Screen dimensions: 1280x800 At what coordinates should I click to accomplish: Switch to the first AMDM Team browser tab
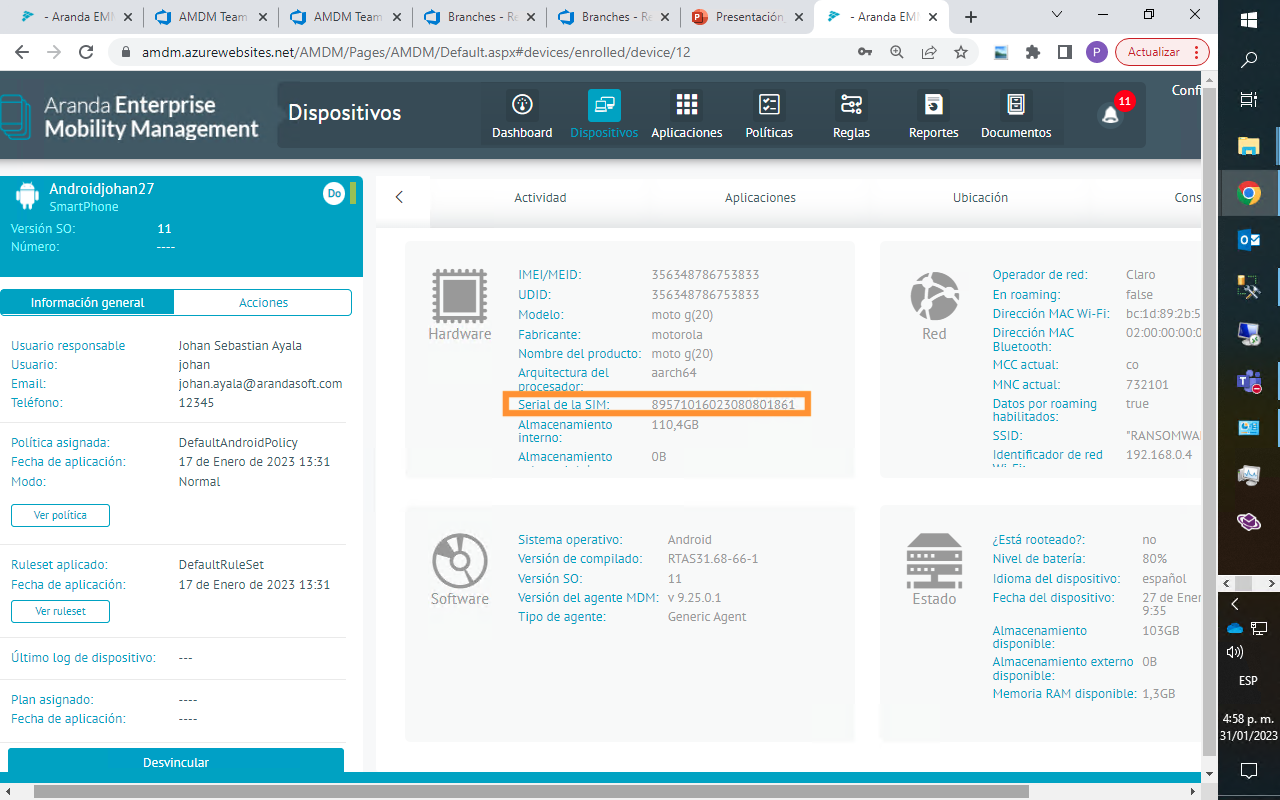pyautogui.click(x=209, y=17)
